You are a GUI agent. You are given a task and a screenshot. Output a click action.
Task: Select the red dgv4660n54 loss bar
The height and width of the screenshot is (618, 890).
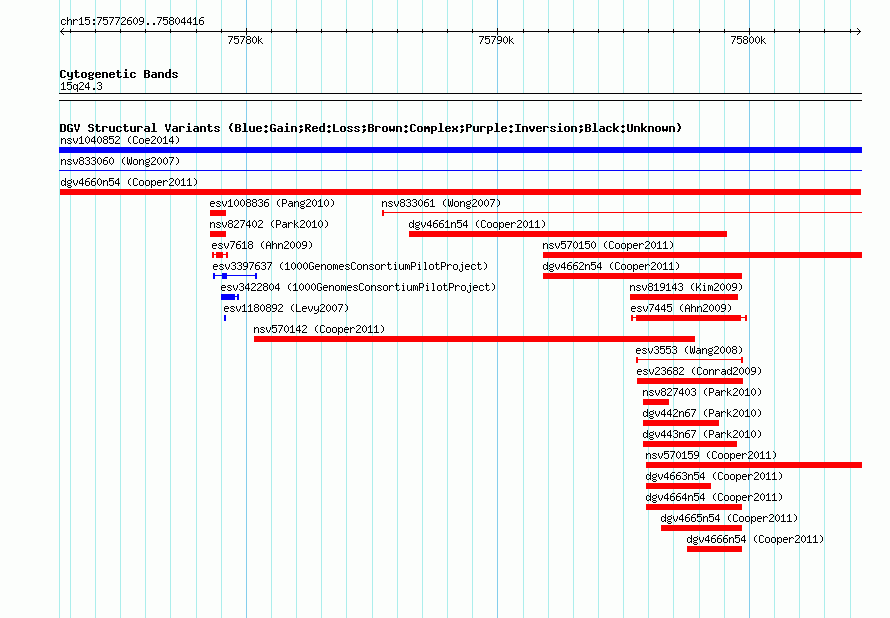click(460, 192)
